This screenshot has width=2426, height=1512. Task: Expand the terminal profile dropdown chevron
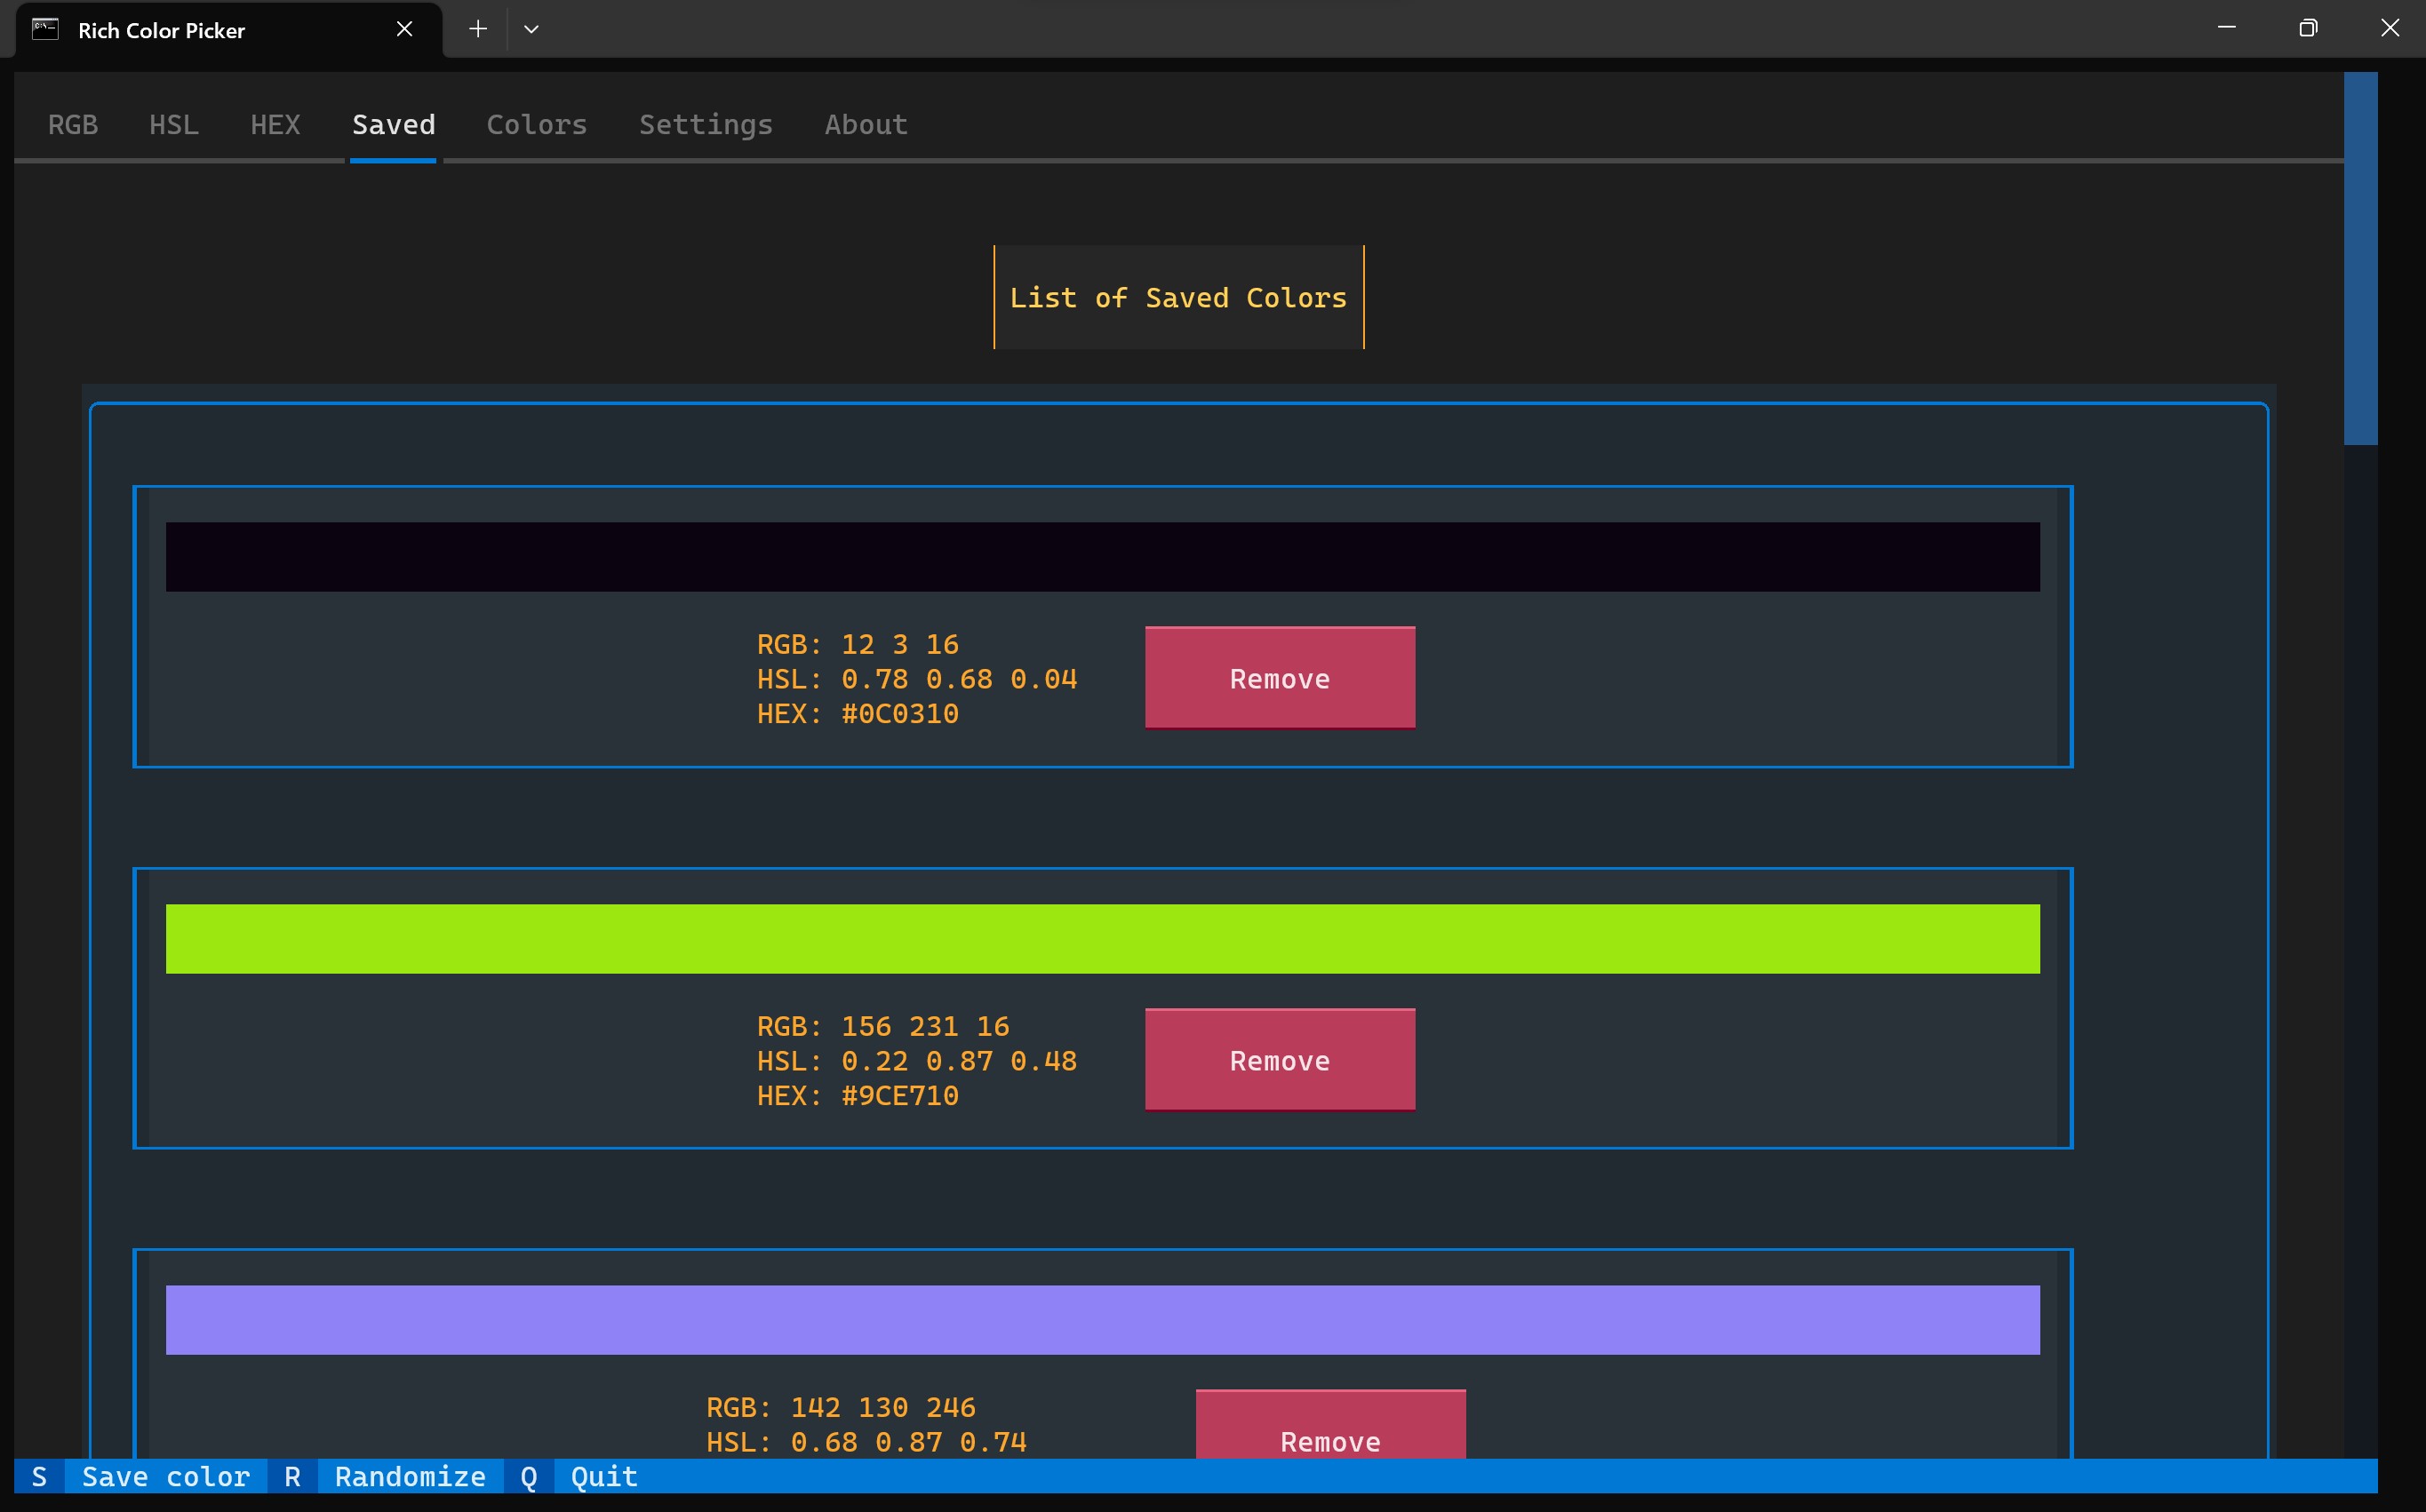click(x=531, y=29)
